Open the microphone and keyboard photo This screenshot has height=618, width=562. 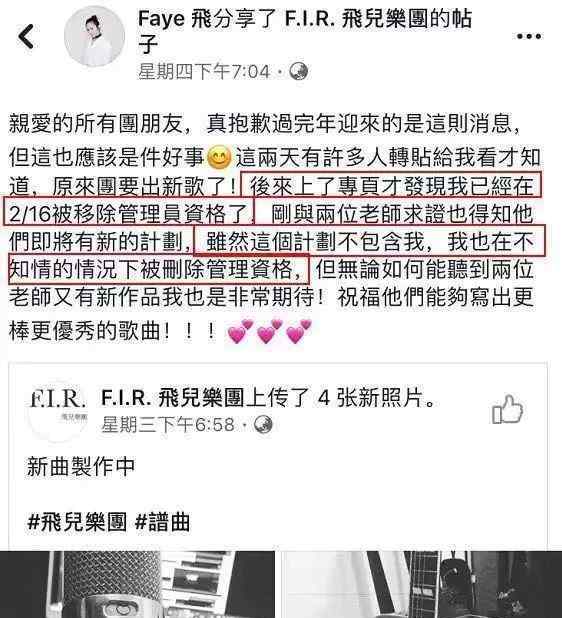[x=138, y=584]
